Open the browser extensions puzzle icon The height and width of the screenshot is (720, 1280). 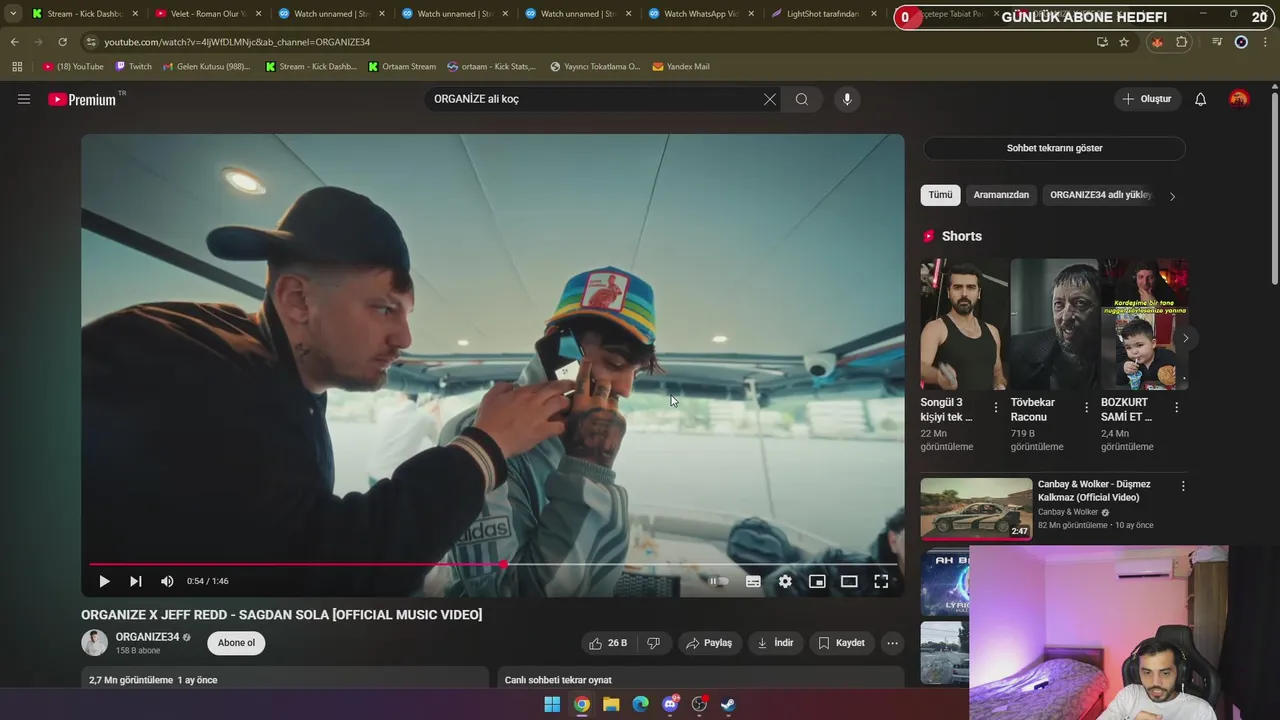click(x=1182, y=42)
